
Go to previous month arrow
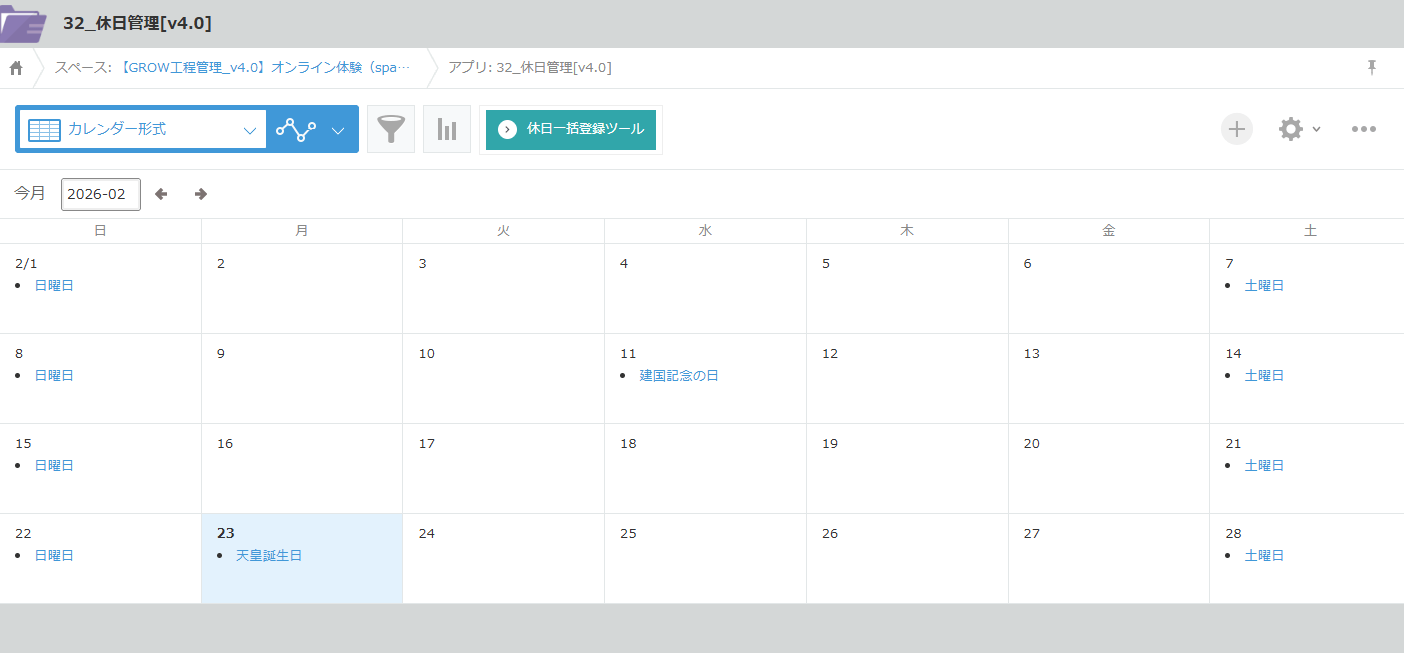(161, 194)
